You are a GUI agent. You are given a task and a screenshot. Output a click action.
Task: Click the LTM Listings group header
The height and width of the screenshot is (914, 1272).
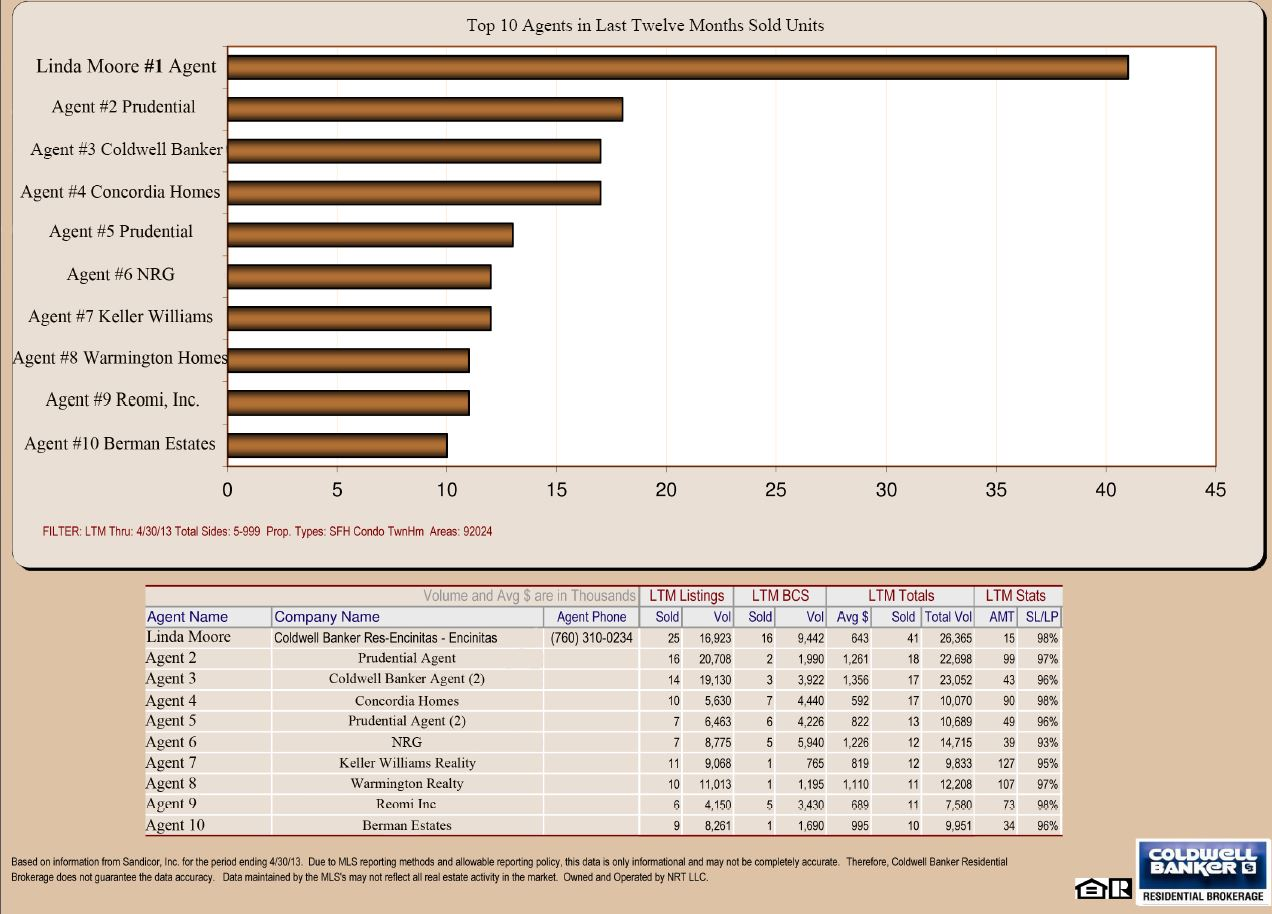(x=686, y=595)
